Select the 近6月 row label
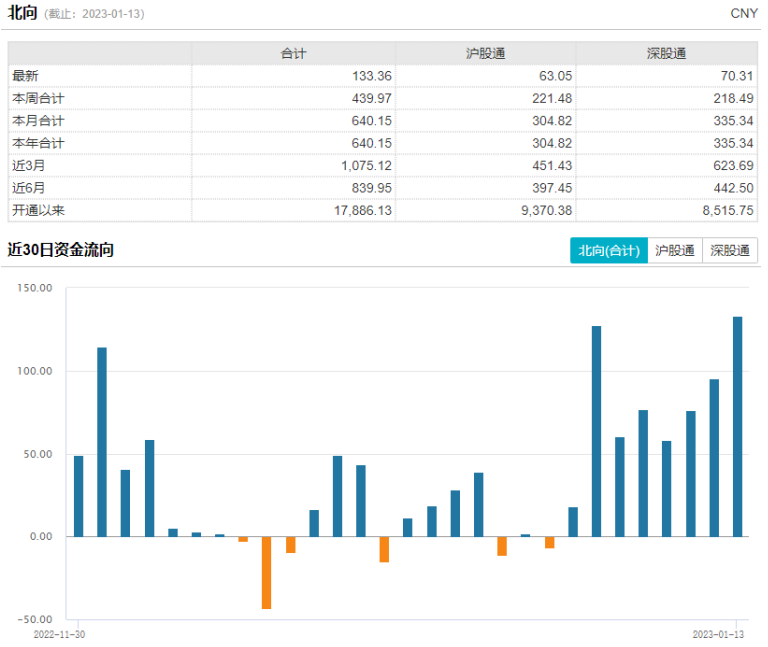 (28, 188)
